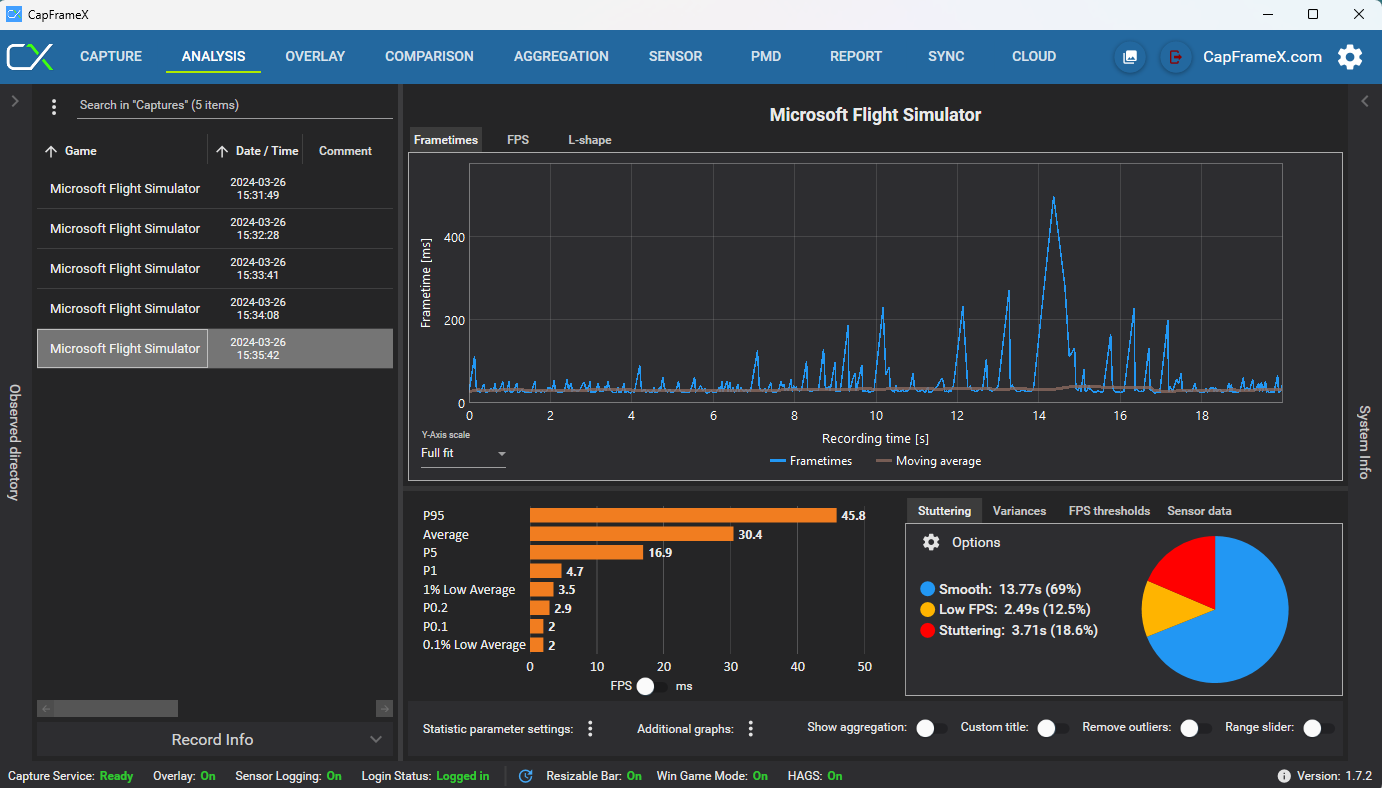Viewport: 1382px width, 788px height.
Task: Open the CapFrameX.com link
Action: (1262, 57)
